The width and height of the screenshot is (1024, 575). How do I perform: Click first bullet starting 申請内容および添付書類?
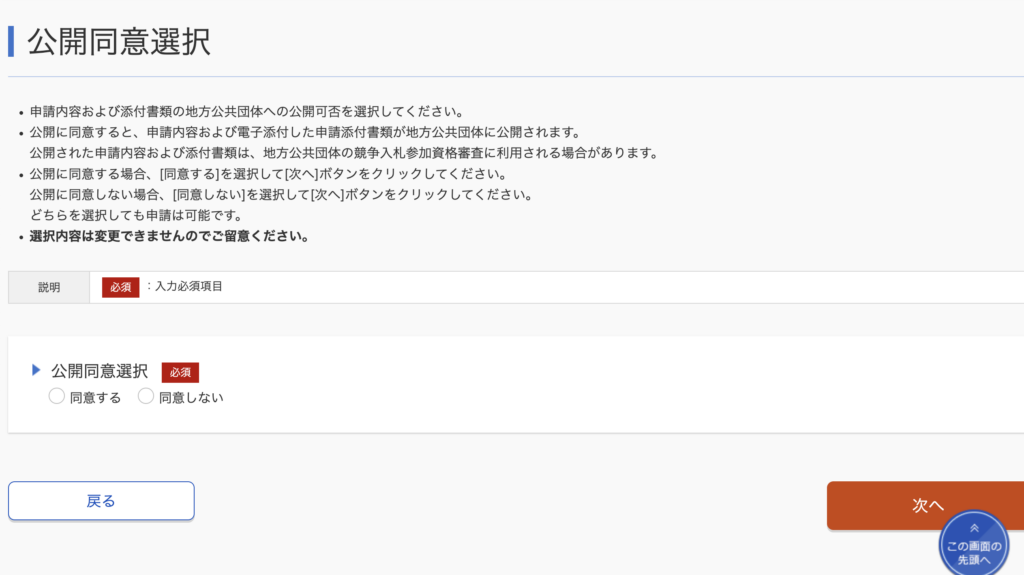pos(246,112)
